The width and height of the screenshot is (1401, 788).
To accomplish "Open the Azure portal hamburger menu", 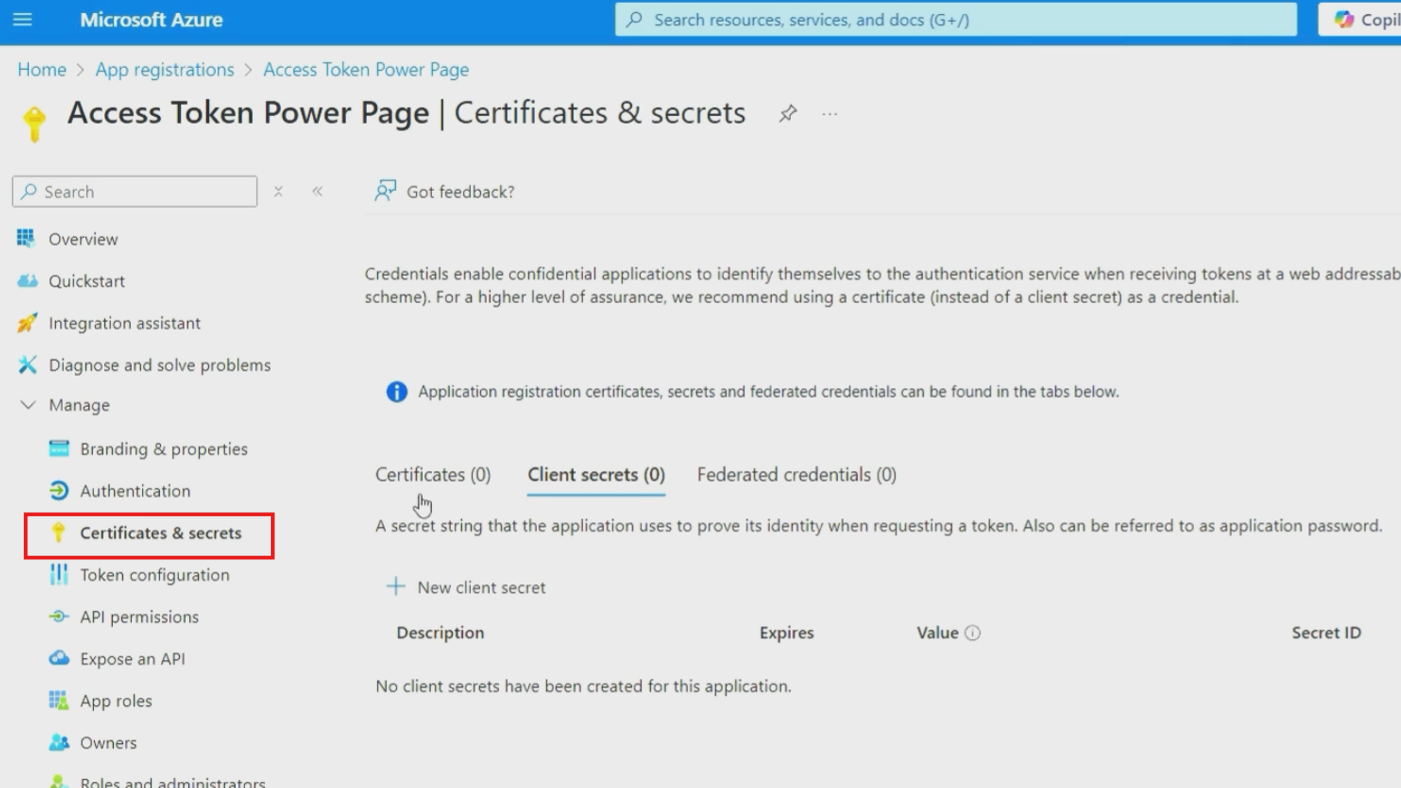I will [x=22, y=19].
